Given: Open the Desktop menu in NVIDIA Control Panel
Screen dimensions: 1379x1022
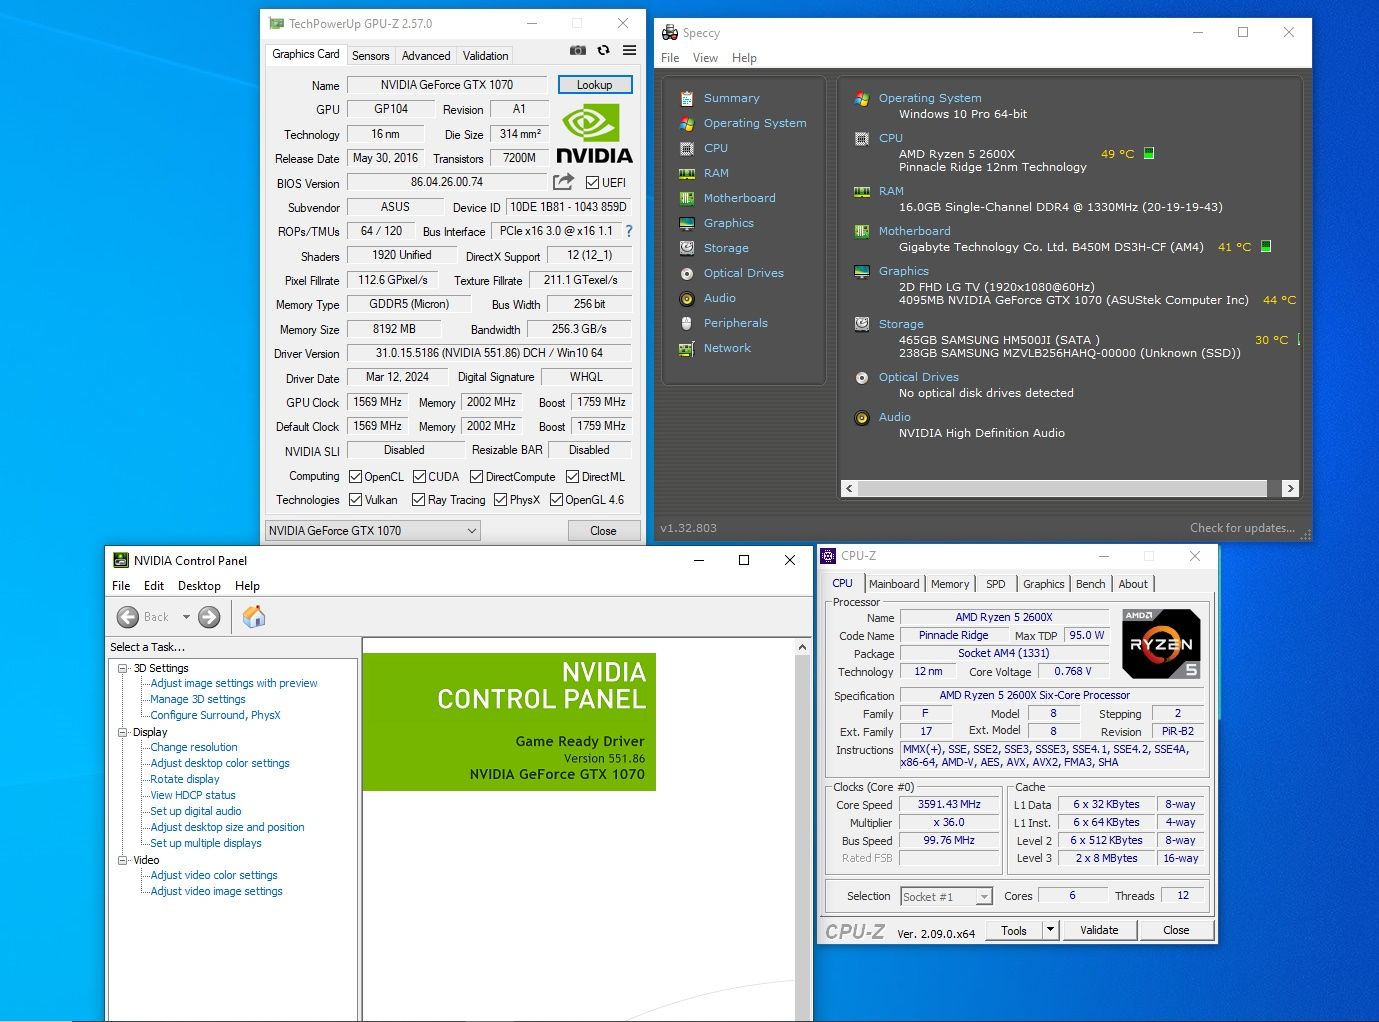Looking at the screenshot, I should click(199, 586).
